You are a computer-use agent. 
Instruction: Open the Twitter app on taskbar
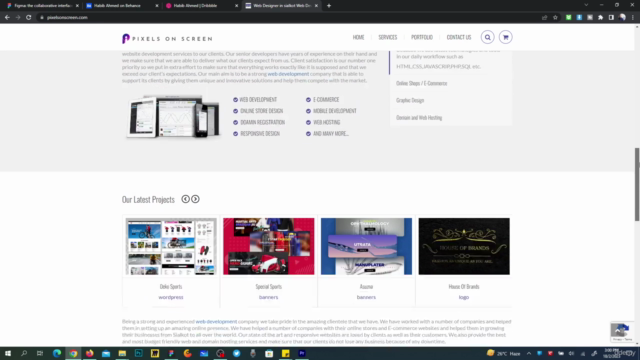pyautogui.click(x=236, y=353)
